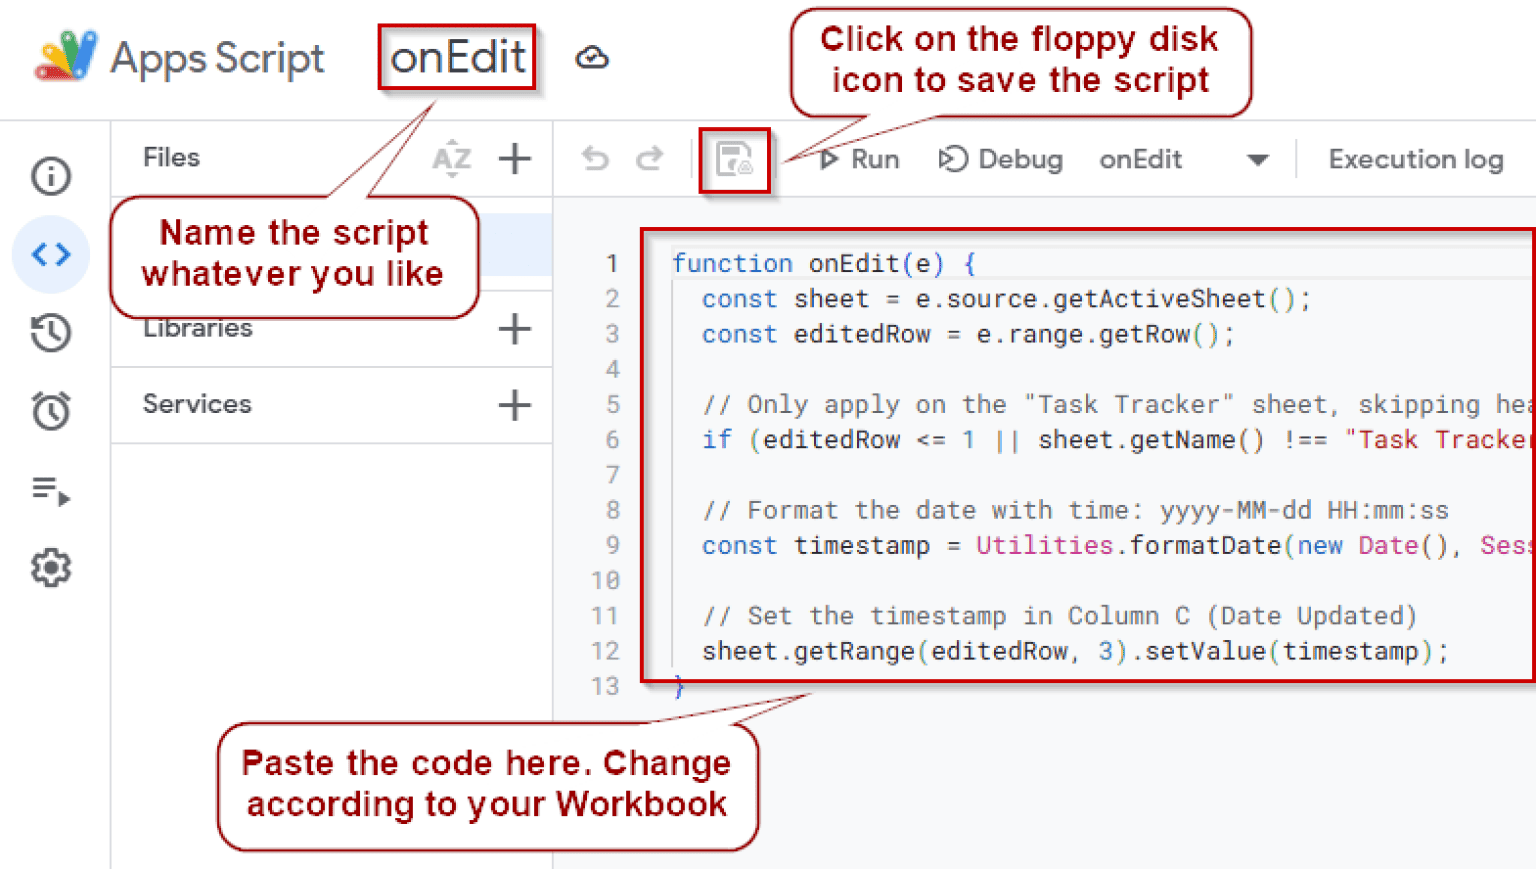Image resolution: width=1536 pixels, height=869 pixels.
Task: Click the Debug button
Action: pos(1001,160)
